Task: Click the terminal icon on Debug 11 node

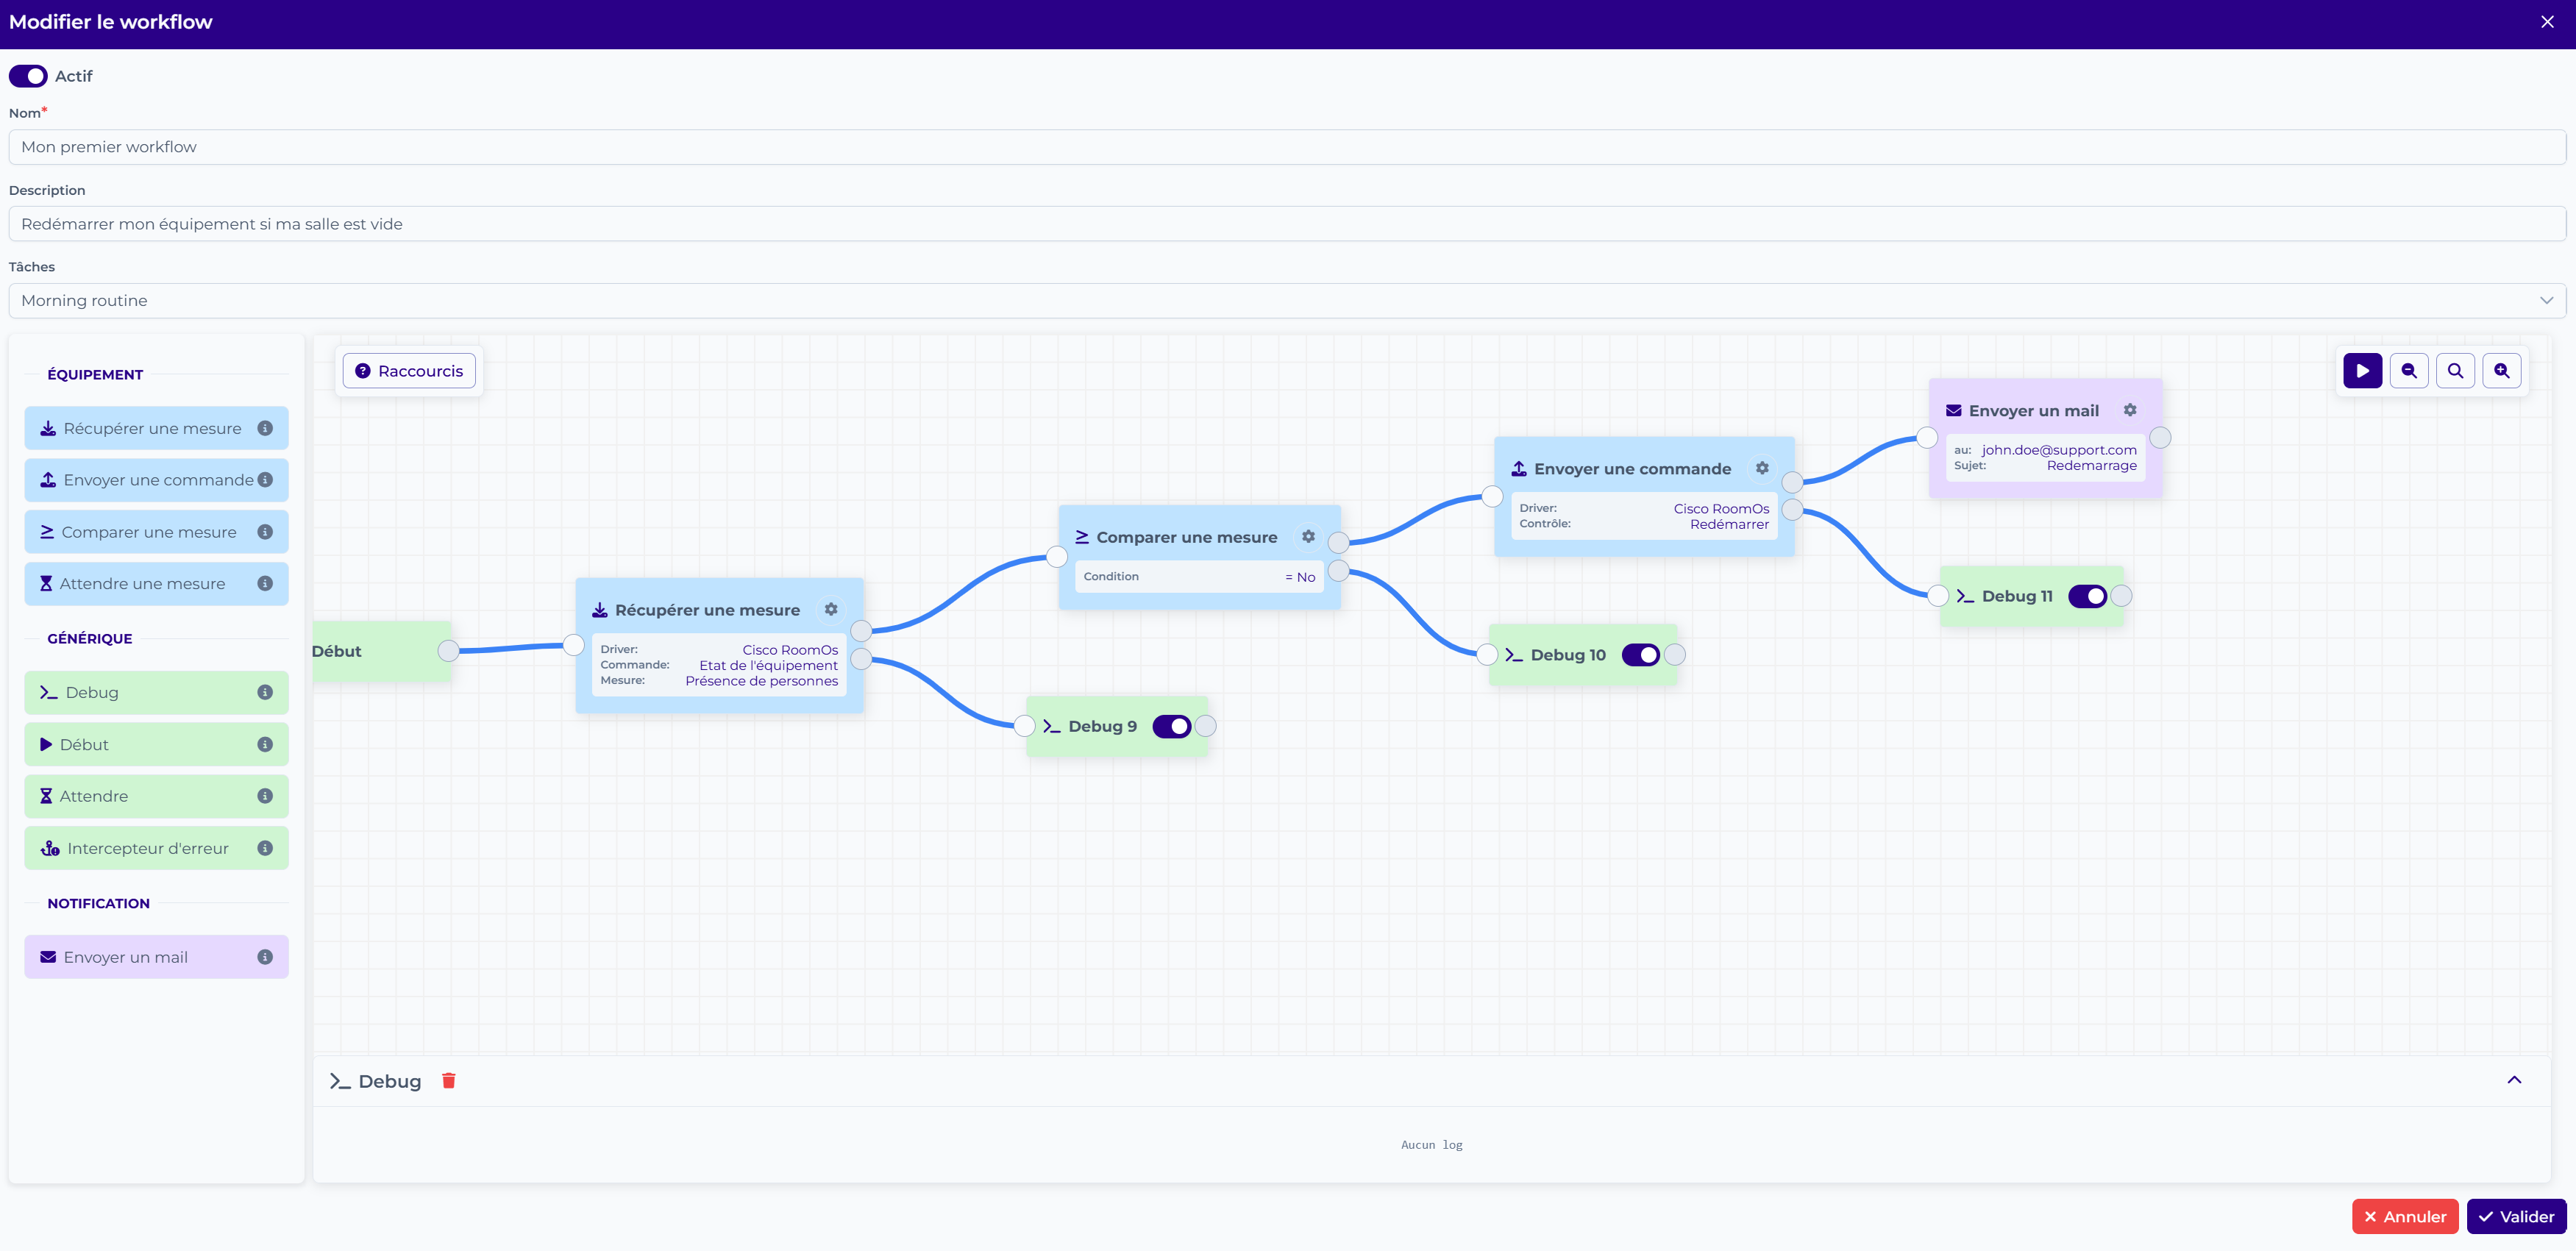Action: tap(1965, 596)
